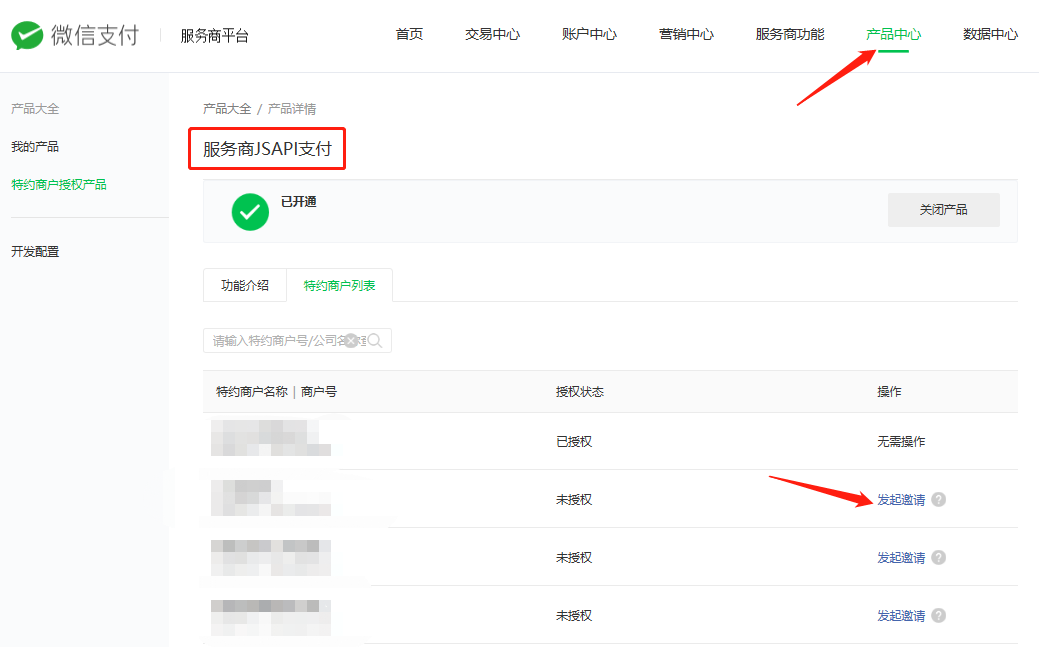Open the 首页 top navigation item
The height and width of the screenshot is (647, 1039).
tap(409, 34)
